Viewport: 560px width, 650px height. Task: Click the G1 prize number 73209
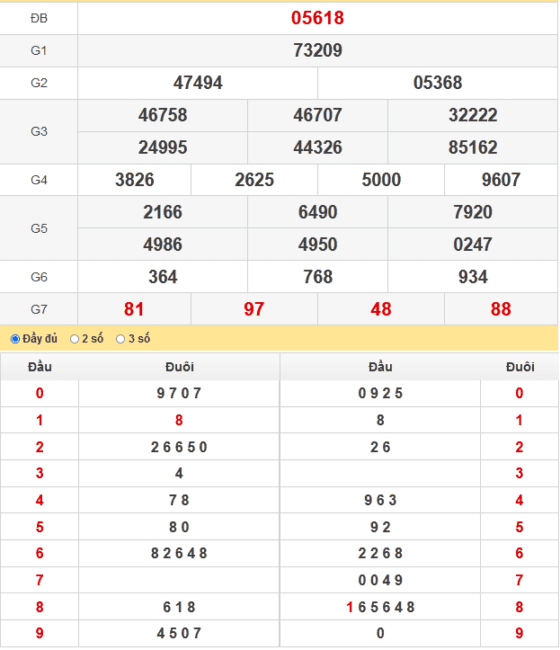[x=318, y=50]
